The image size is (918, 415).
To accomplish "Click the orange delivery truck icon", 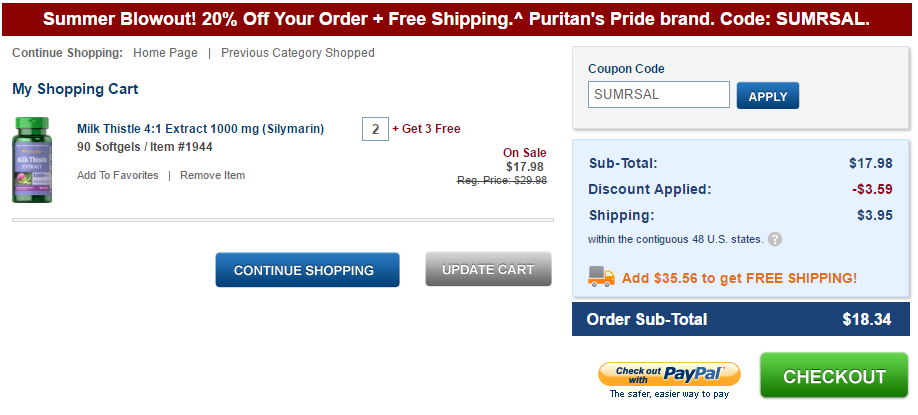I will (x=601, y=277).
